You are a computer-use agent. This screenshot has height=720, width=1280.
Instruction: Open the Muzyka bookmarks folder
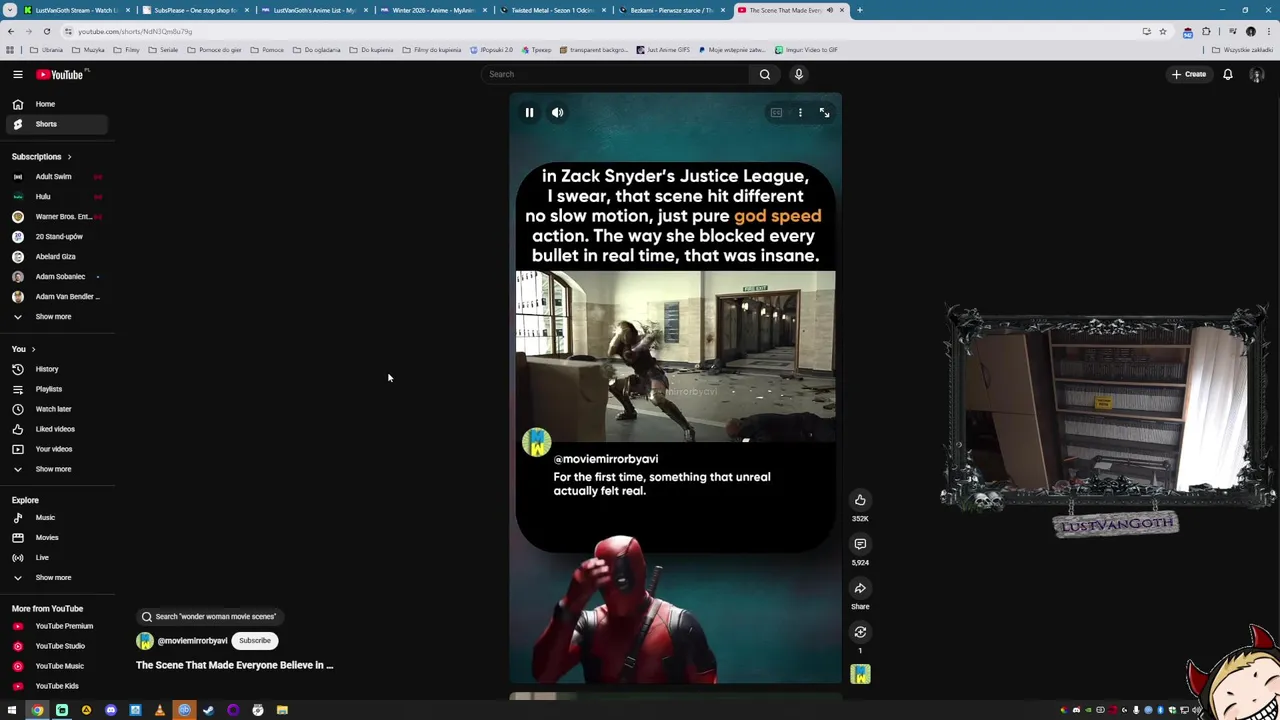88,50
